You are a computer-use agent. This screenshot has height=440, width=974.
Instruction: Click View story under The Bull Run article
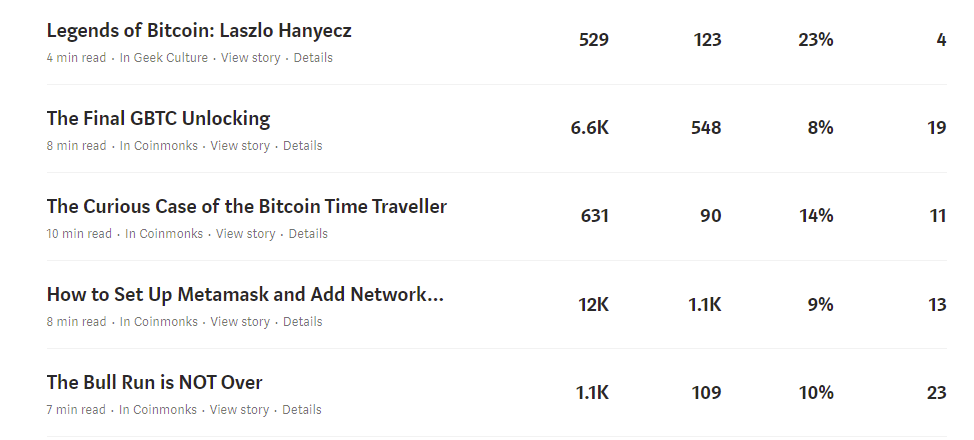[239, 410]
